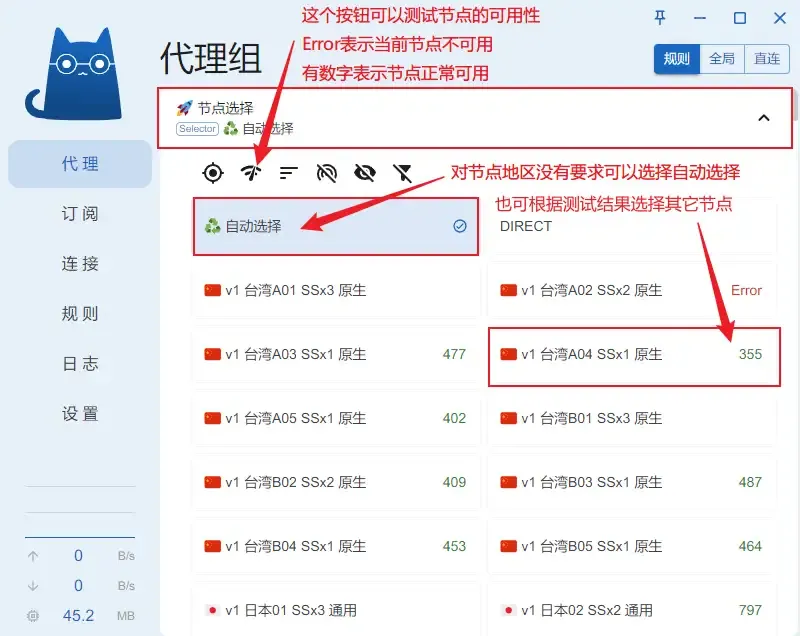Select the 规则 proxy mode
The width and height of the screenshot is (800, 636).
[677, 59]
